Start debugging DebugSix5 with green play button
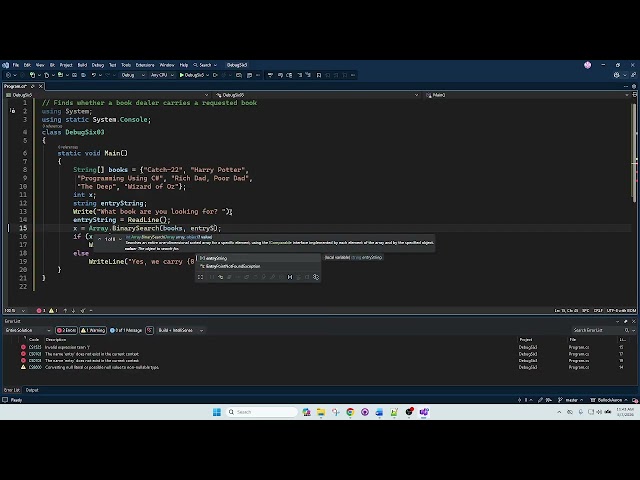640x480 pixels. point(191,75)
